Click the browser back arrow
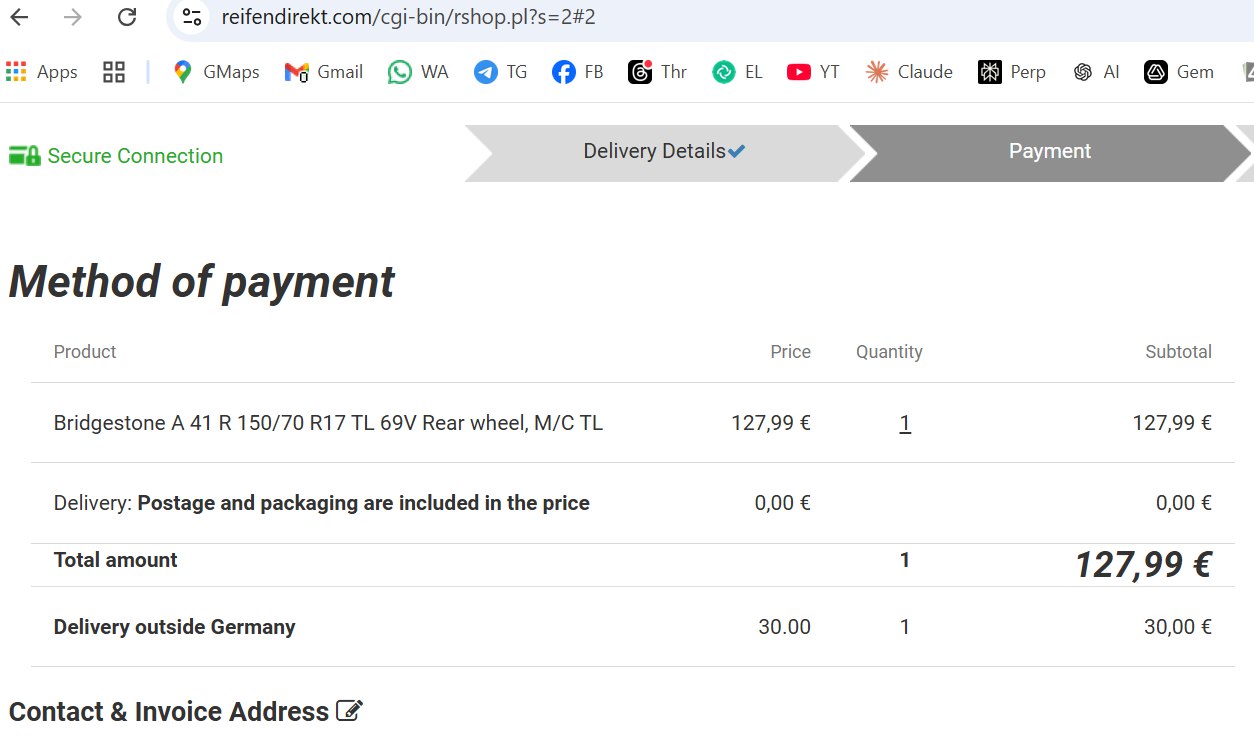 [x=19, y=17]
